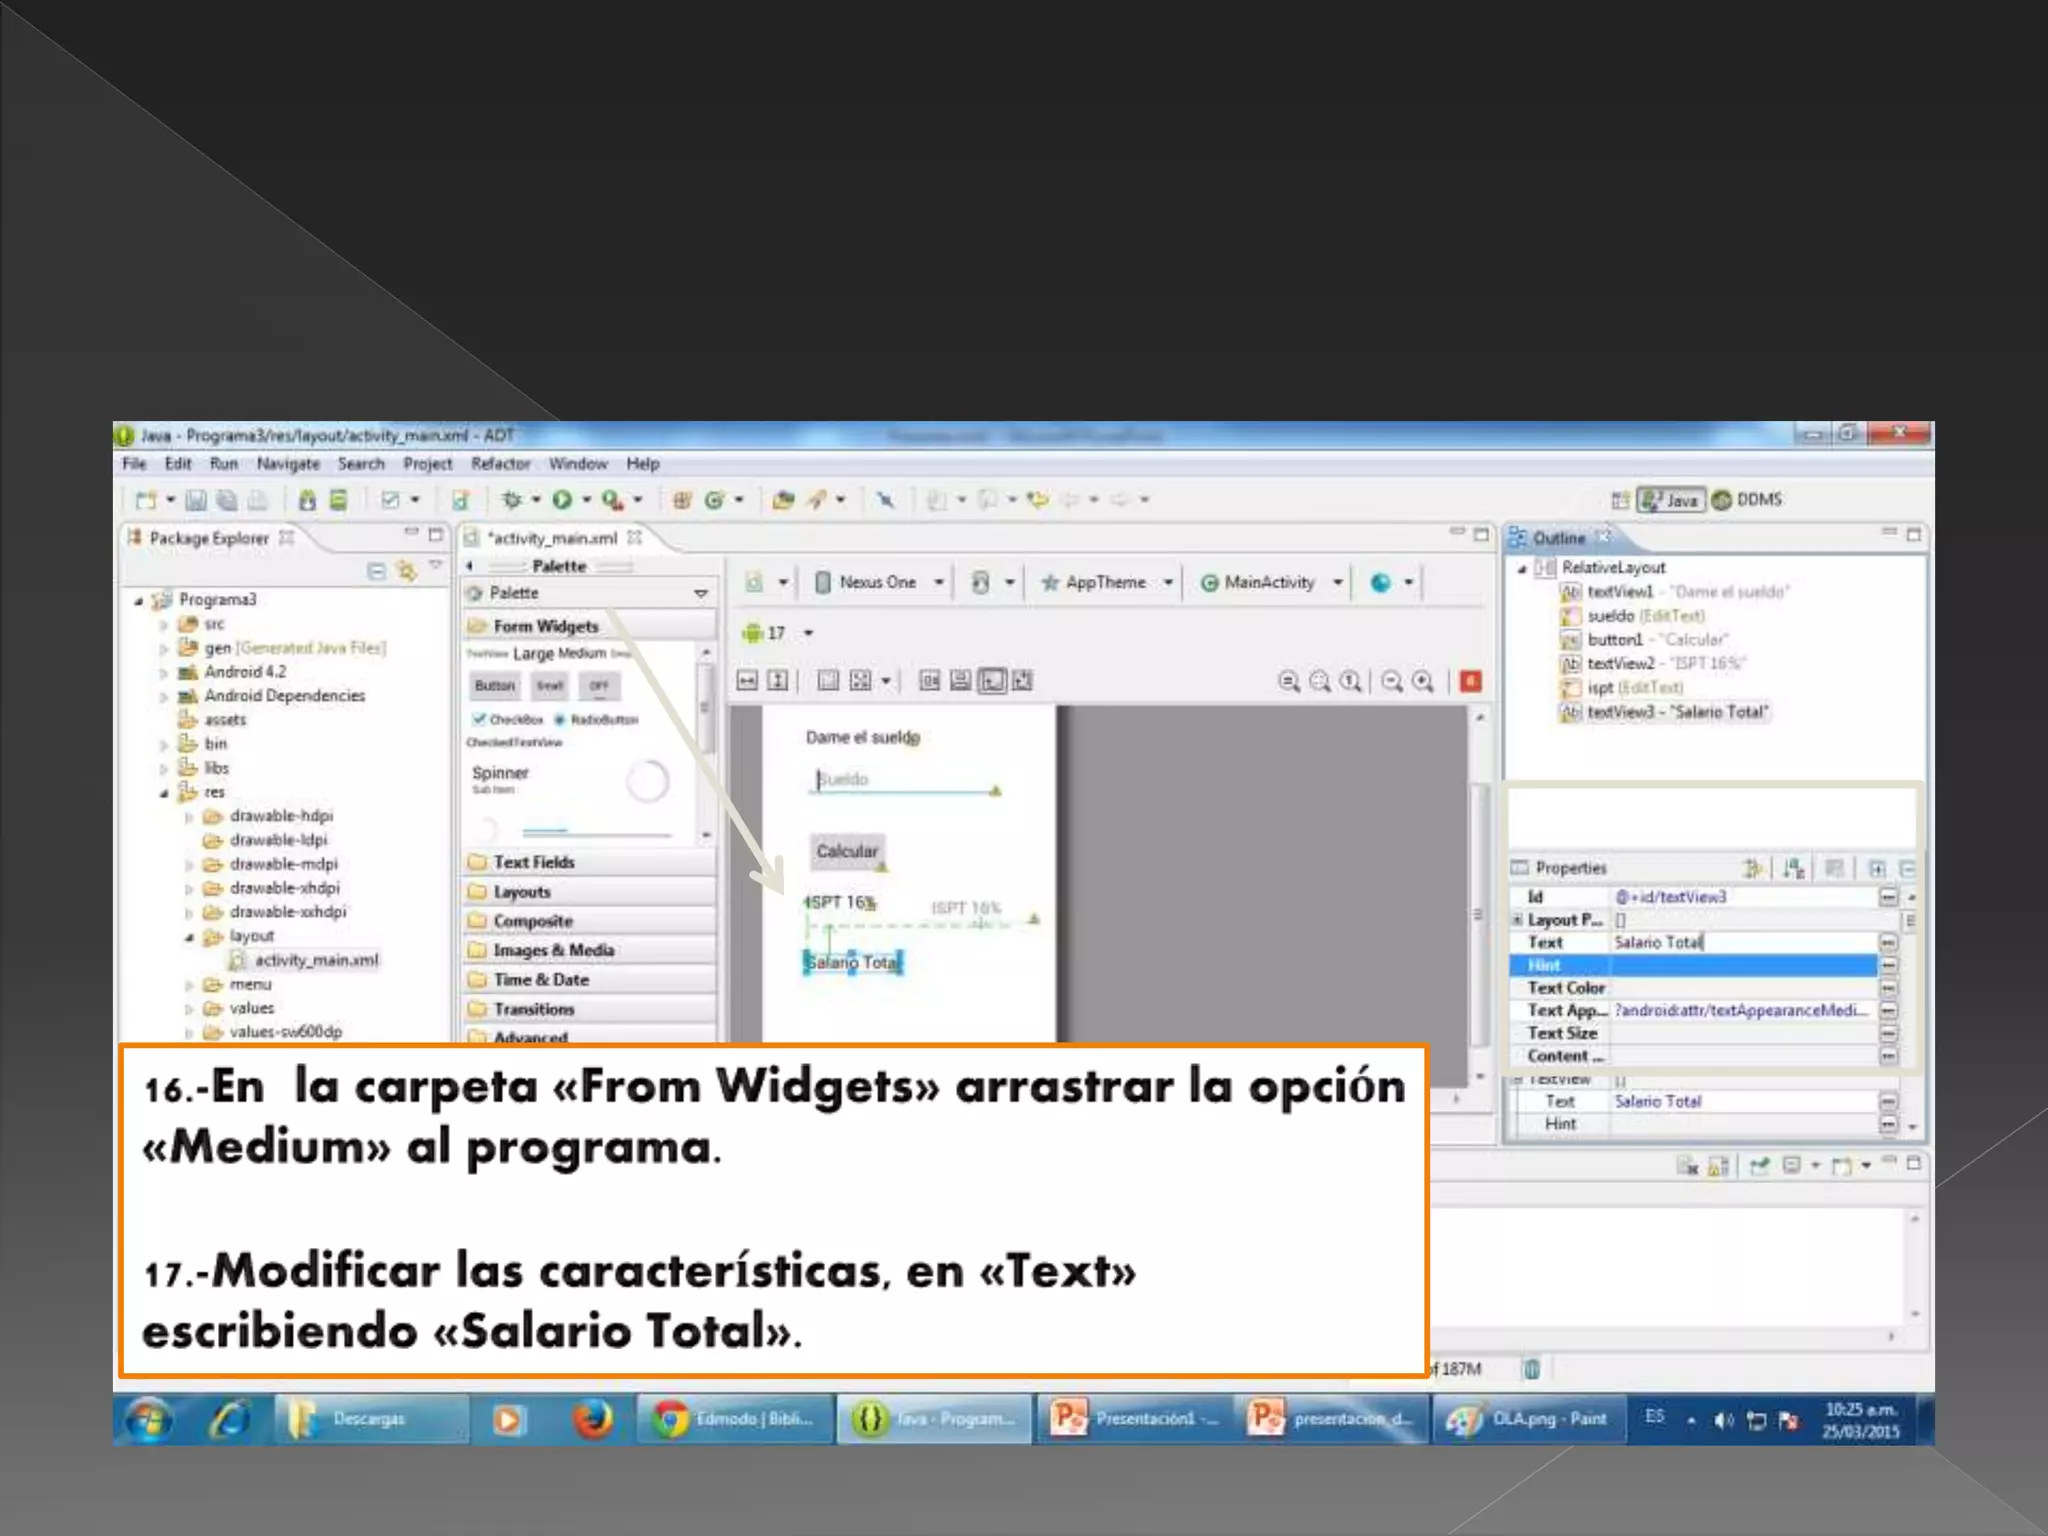Click Collapse All in Package Explorer
The image size is (2048, 1536).
tap(376, 571)
